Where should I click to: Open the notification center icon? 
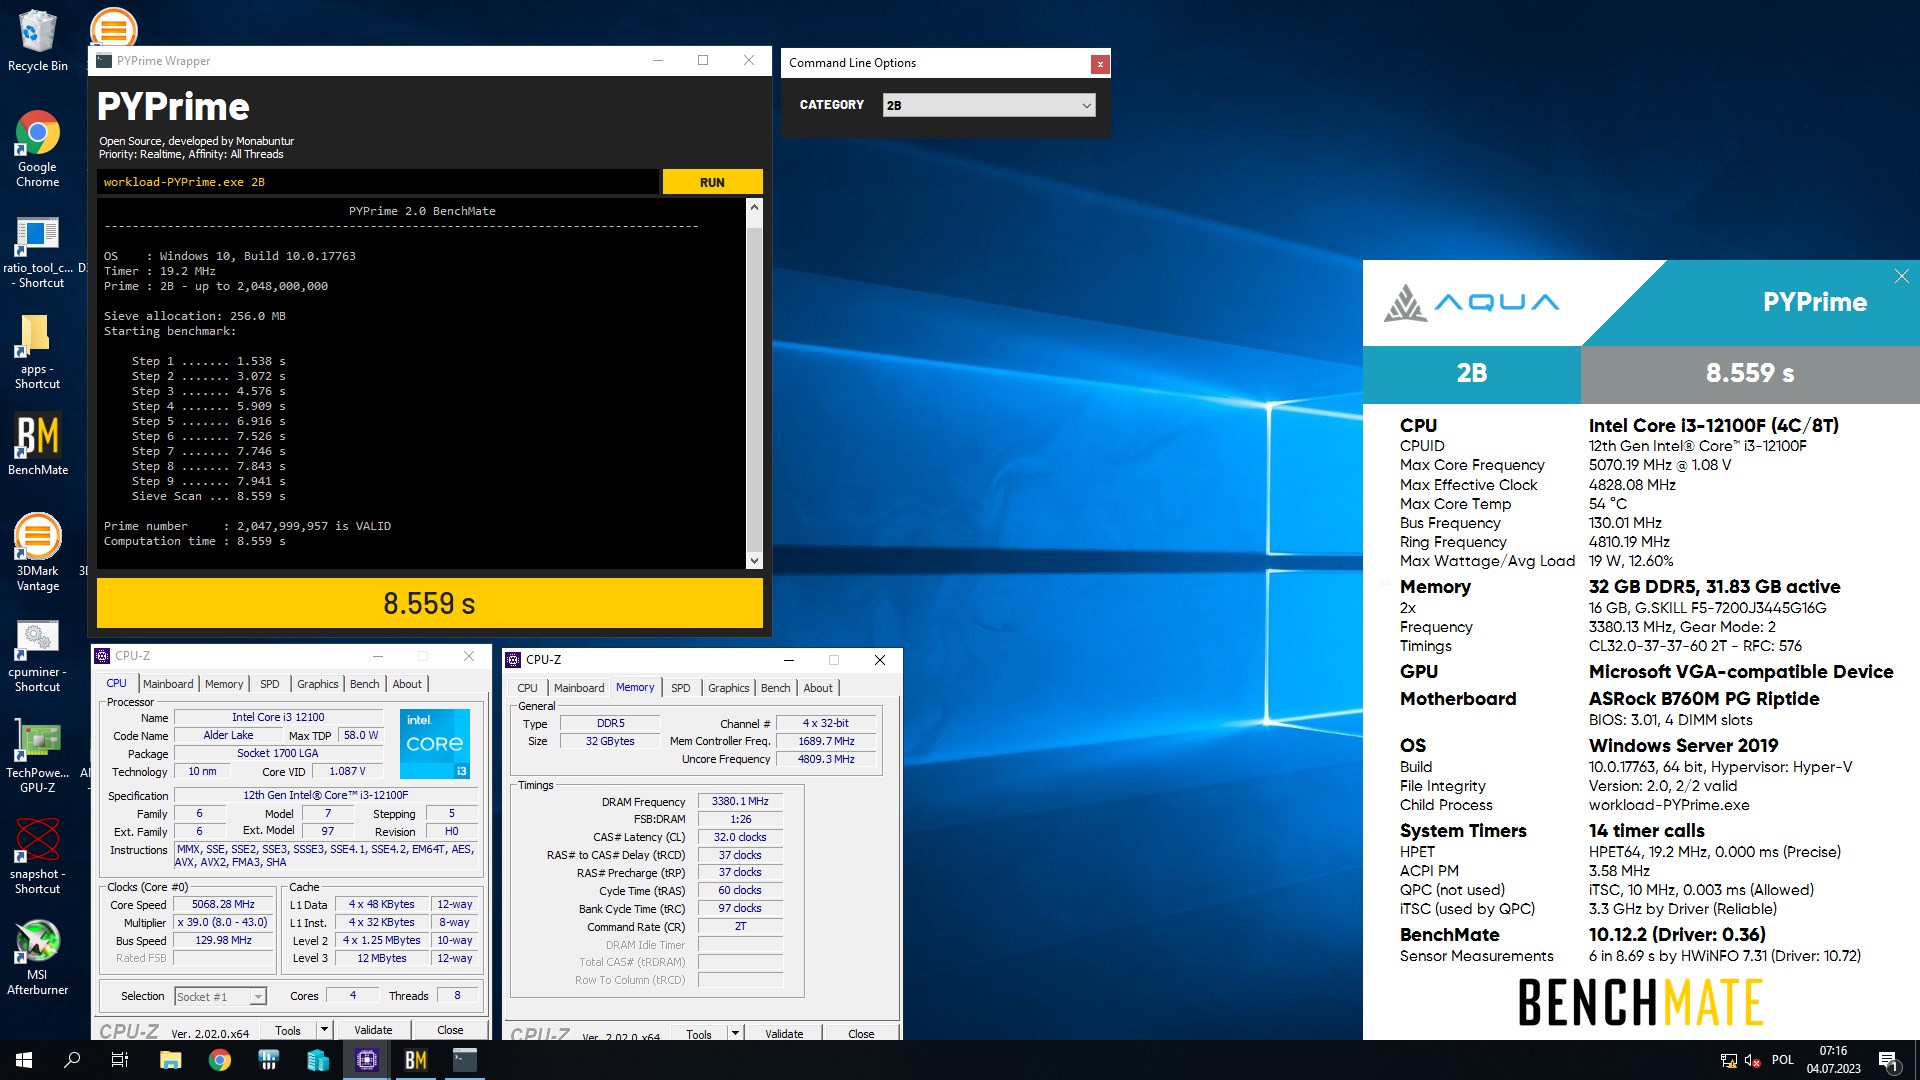click(1888, 1060)
